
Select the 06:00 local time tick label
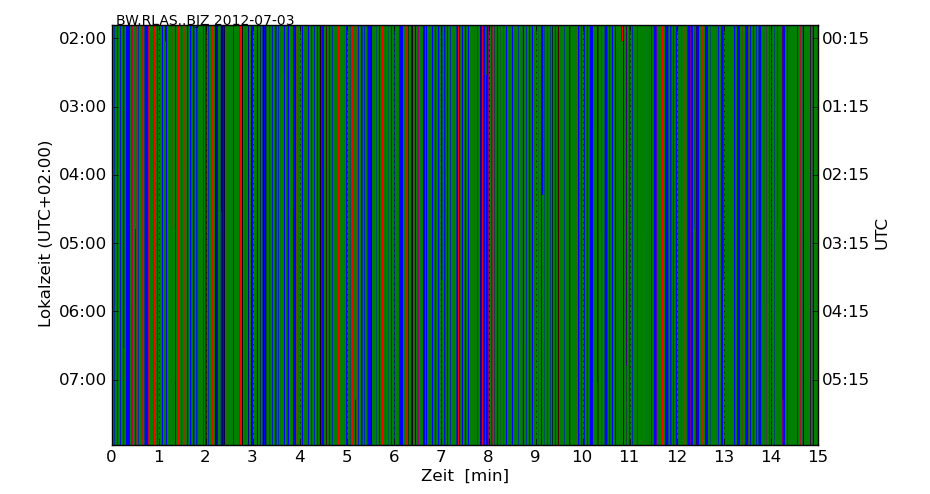[x=82, y=311]
